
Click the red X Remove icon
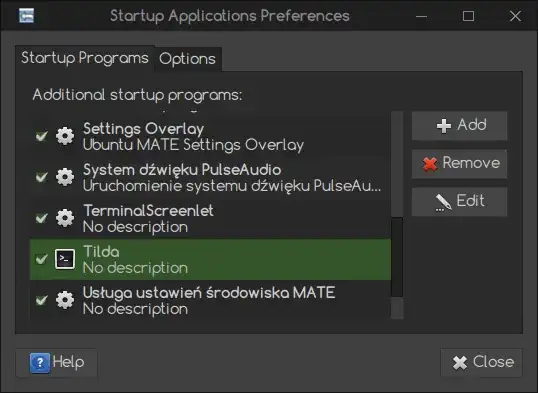(x=430, y=164)
